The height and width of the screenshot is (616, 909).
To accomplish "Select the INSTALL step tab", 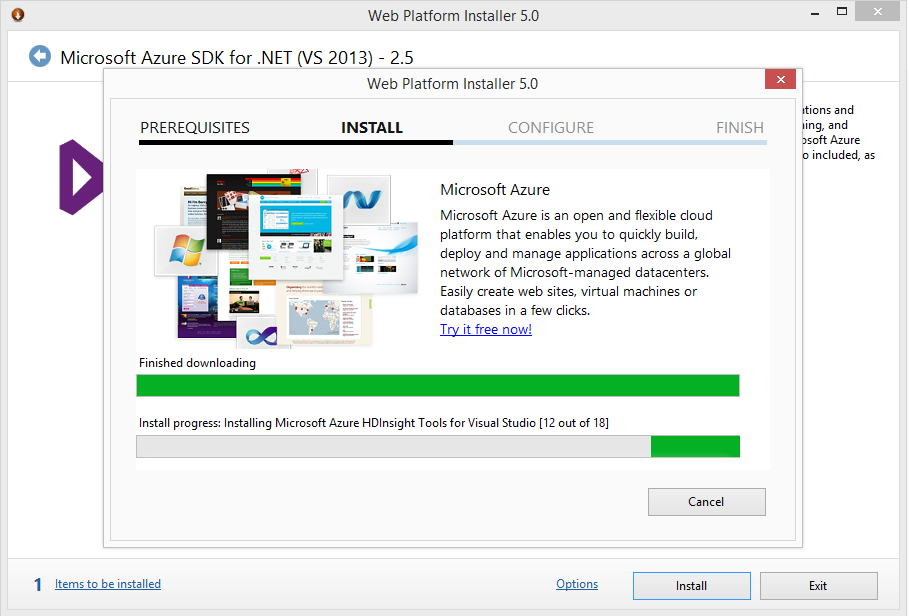I will click(x=372, y=127).
